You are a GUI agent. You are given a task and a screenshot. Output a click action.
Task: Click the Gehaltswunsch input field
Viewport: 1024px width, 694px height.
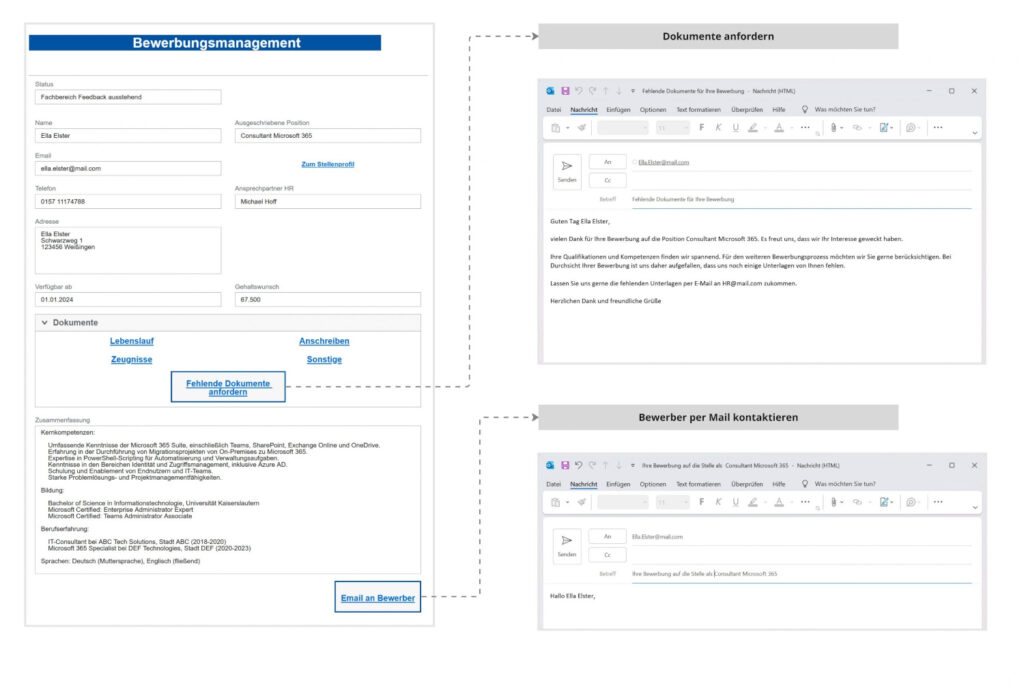pyautogui.click(x=327, y=299)
